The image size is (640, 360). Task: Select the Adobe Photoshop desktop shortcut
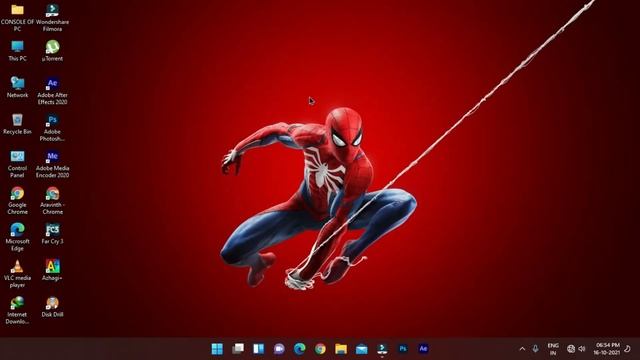pyautogui.click(x=52, y=127)
